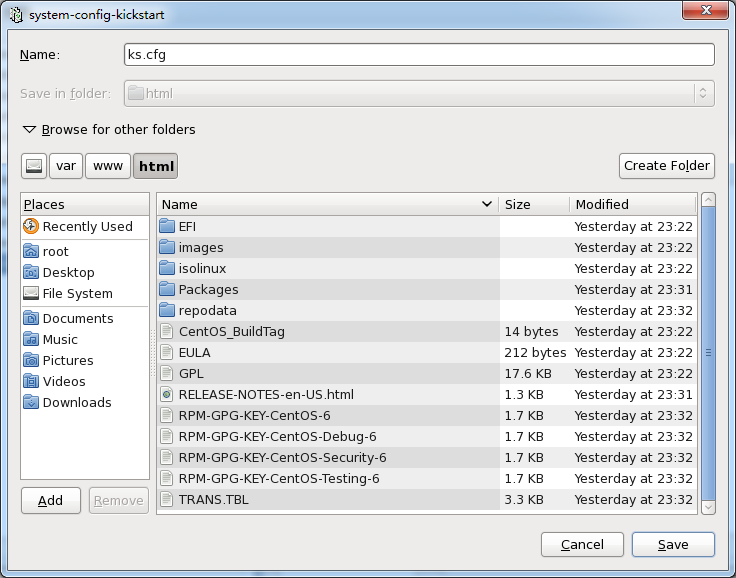The image size is (736, 578).
Task: Add a bookmark with the Add button
Action: click(51, 501)
